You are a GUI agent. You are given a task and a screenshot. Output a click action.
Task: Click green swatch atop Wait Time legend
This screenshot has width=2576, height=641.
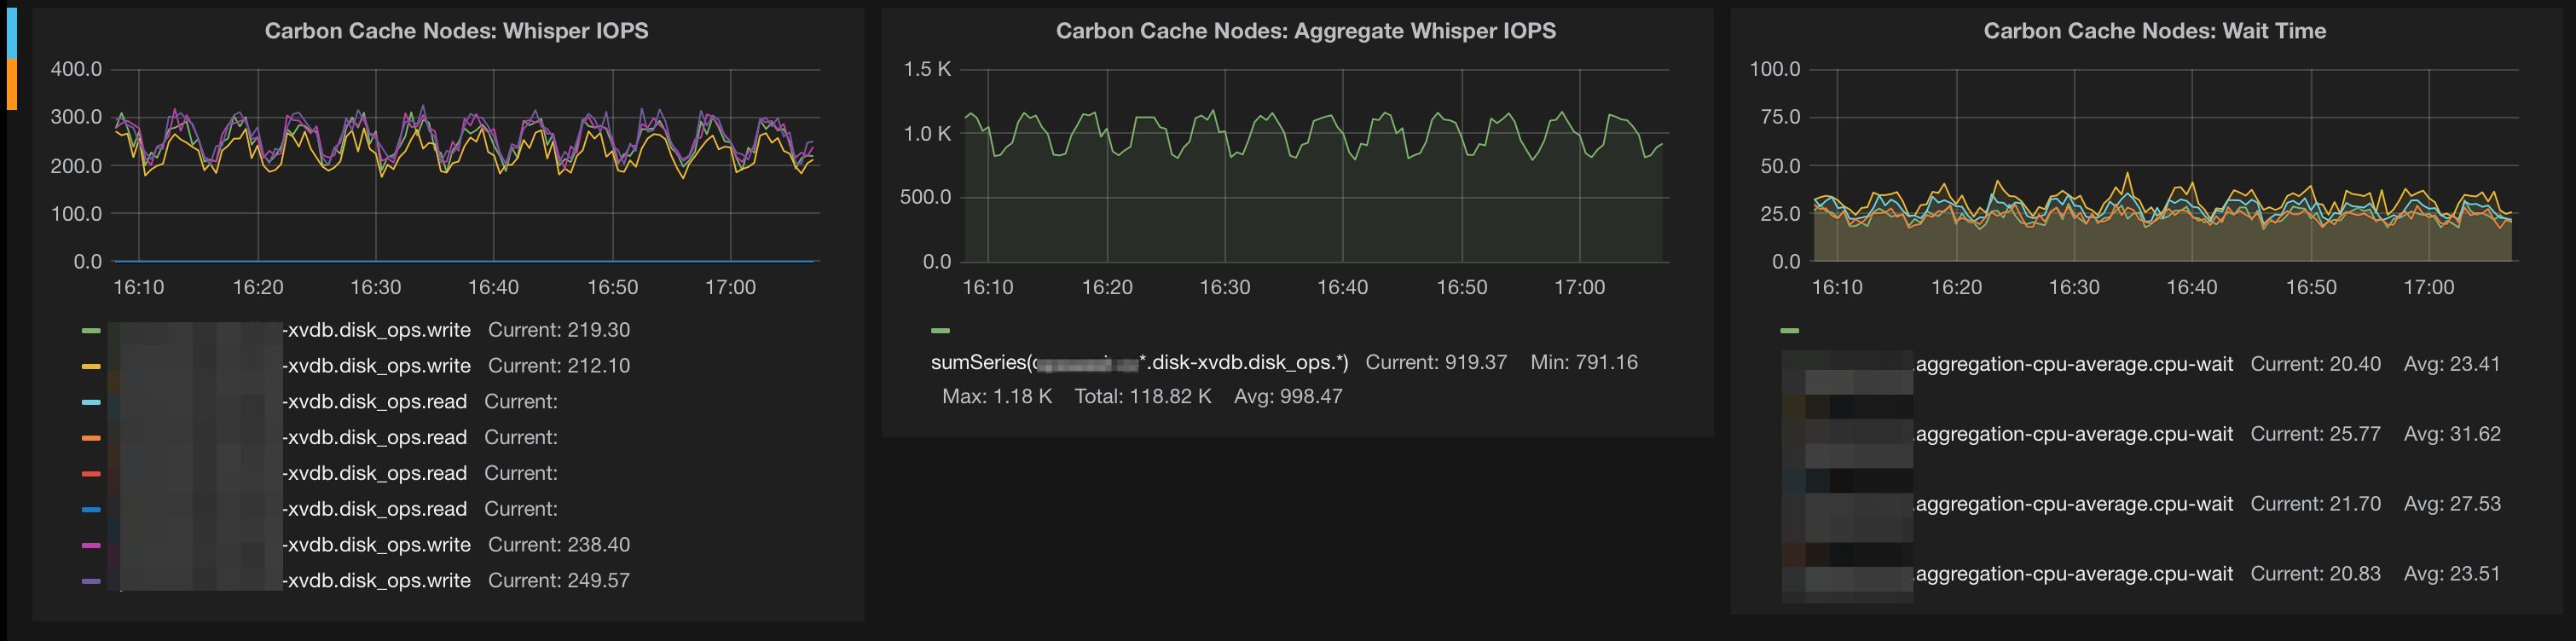(x=1789, y=331)
